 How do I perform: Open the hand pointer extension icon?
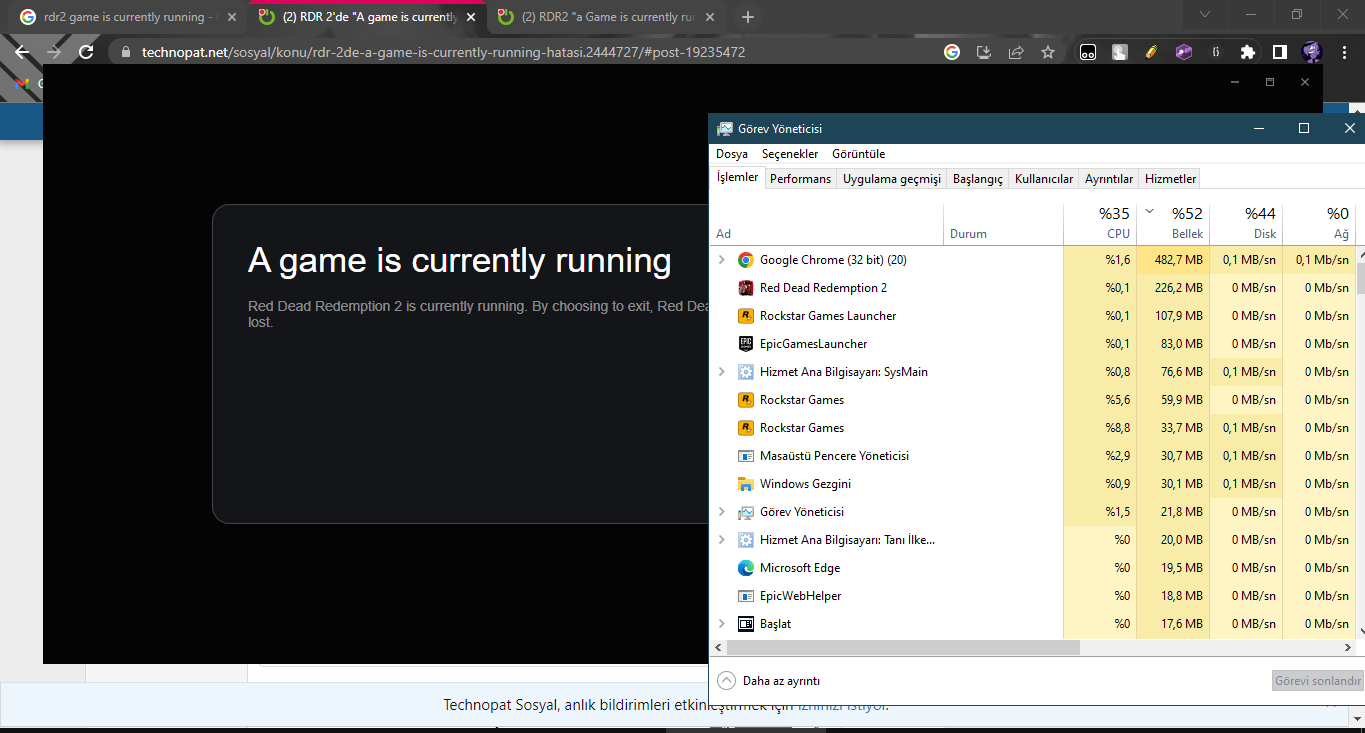pos(1120,52)
